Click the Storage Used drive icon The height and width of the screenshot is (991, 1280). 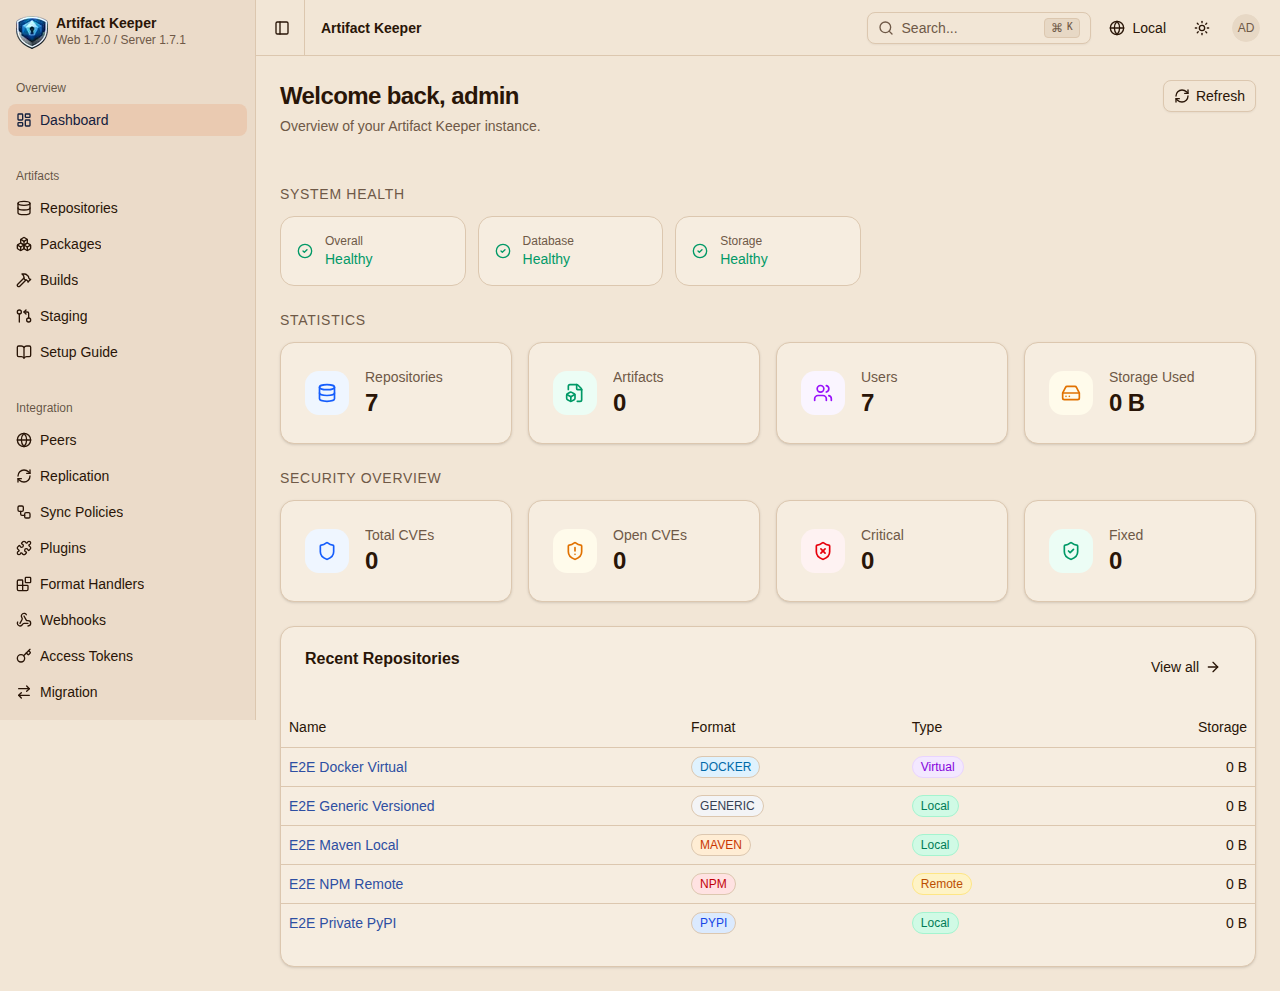pyautogui.click(x=1071, y=393)
